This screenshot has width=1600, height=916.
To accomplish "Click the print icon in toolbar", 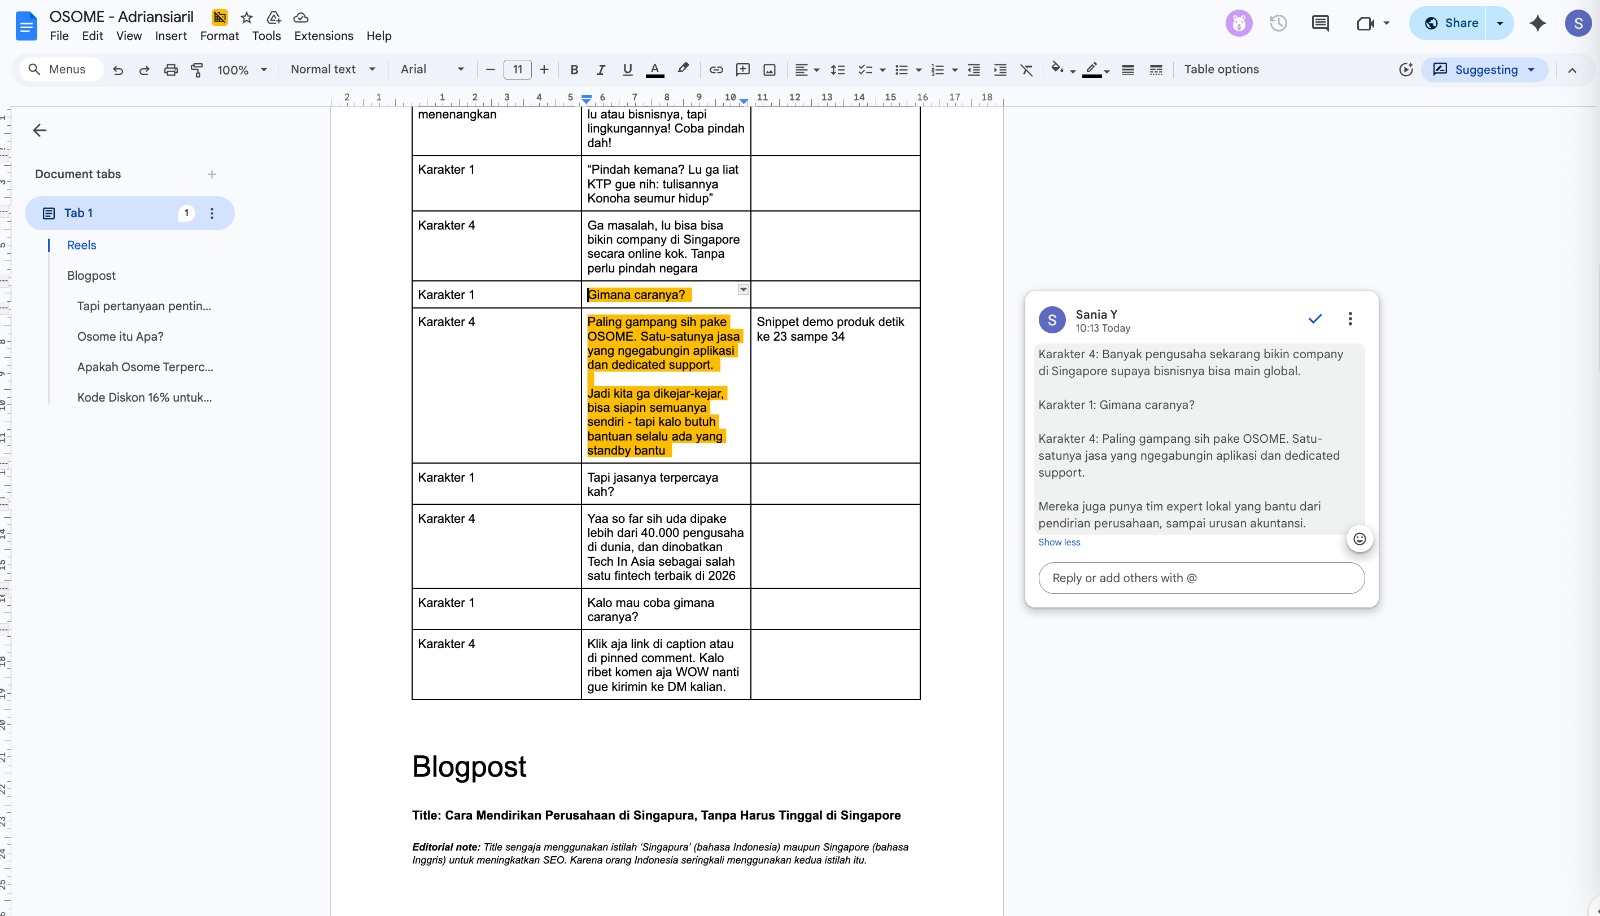I will coord(171,70).
